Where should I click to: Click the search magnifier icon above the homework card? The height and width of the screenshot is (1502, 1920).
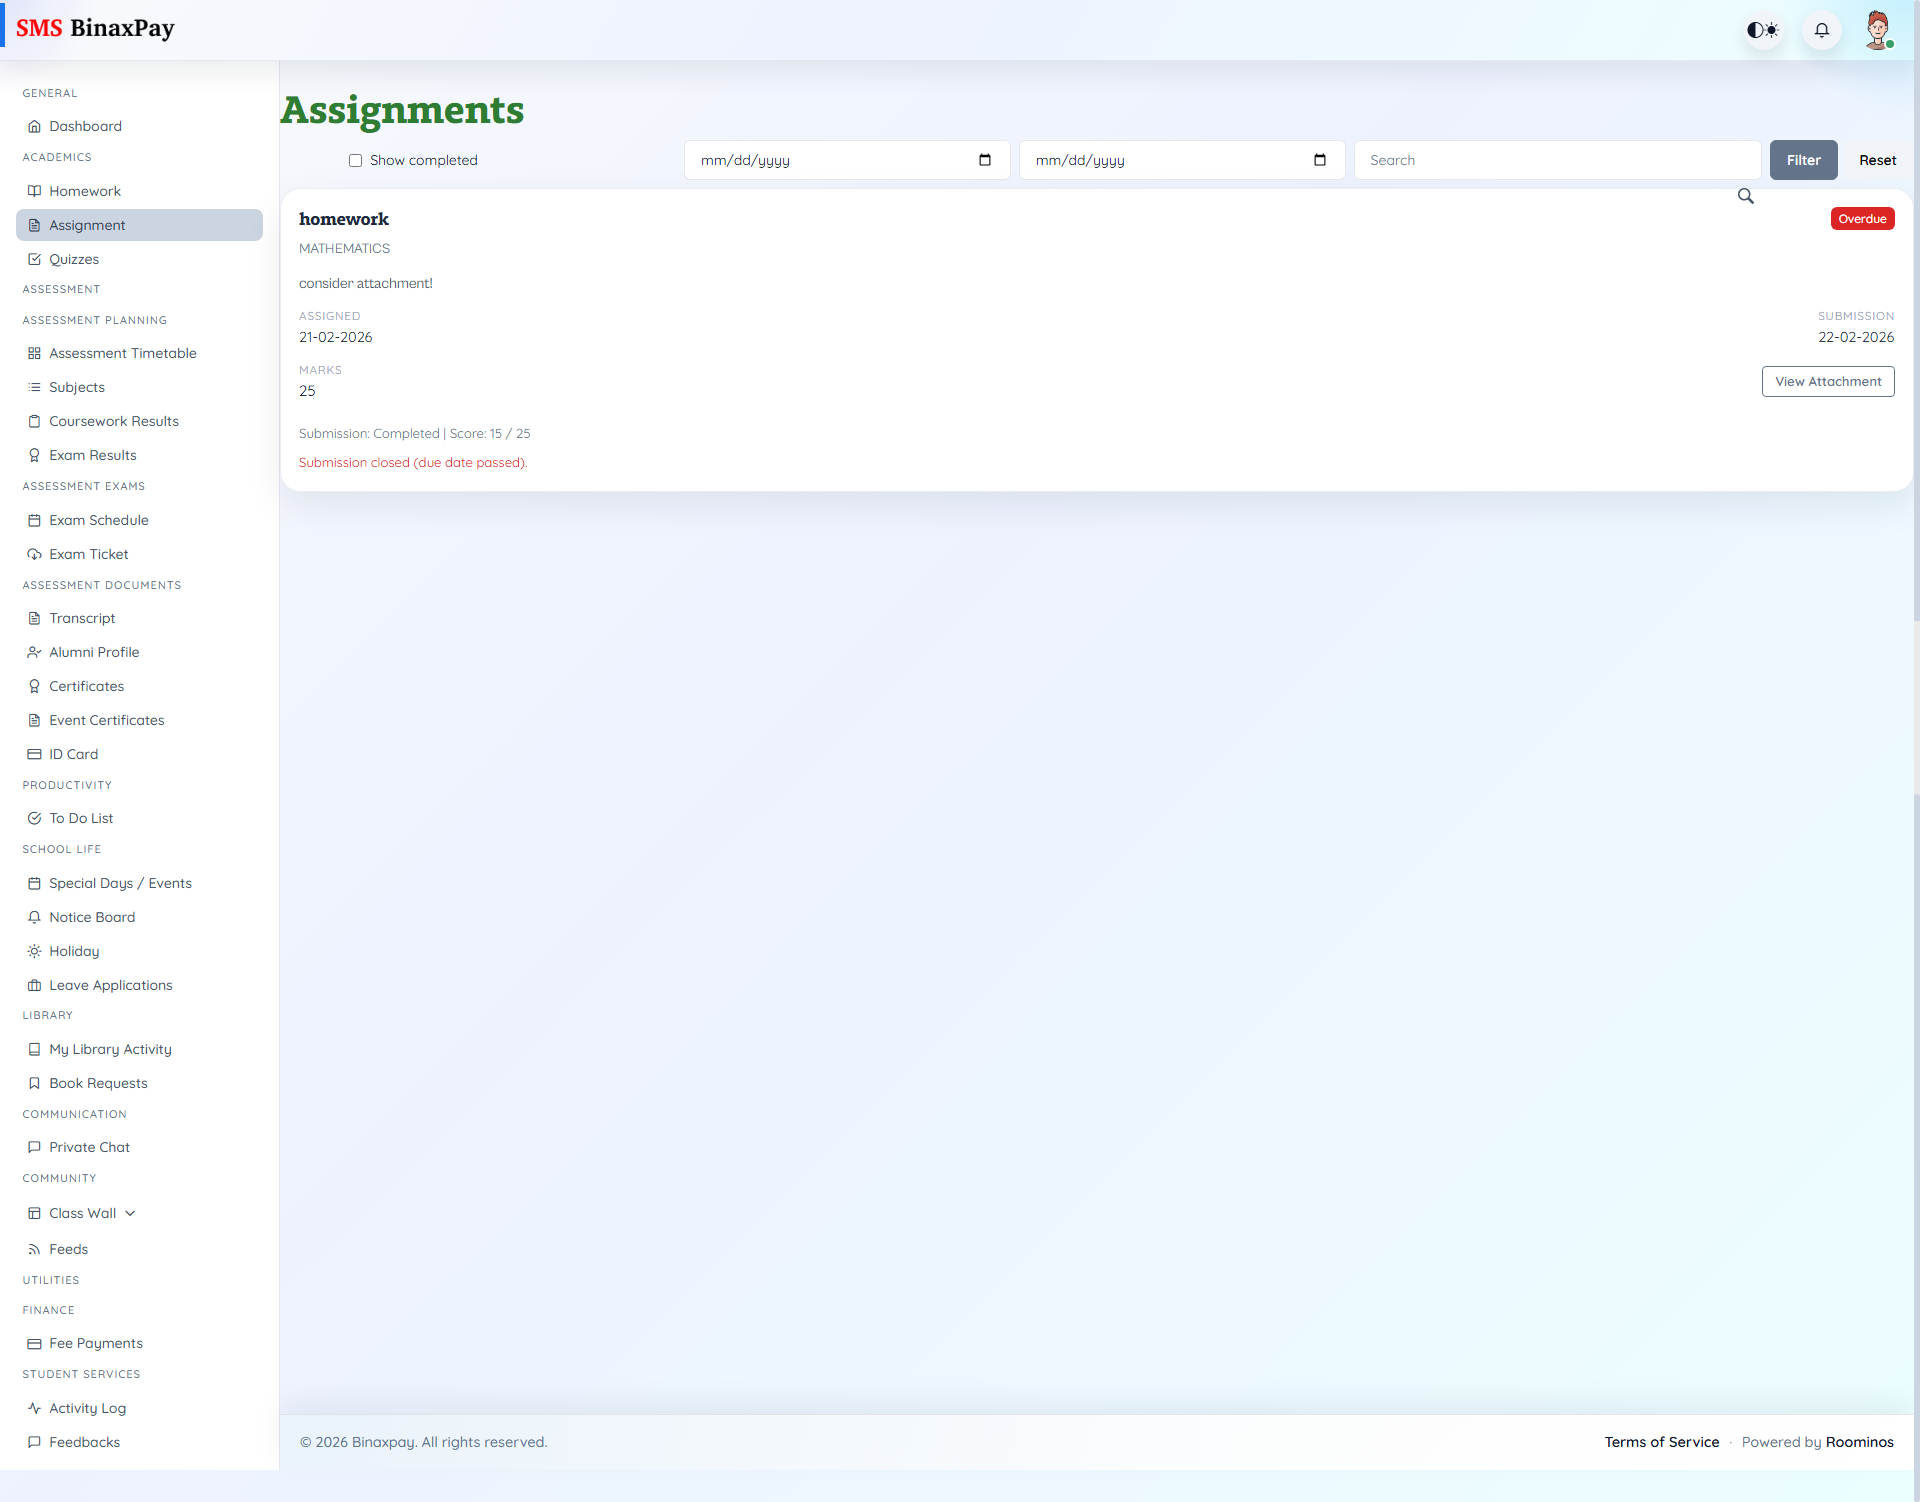click(x=1745, y=196)
